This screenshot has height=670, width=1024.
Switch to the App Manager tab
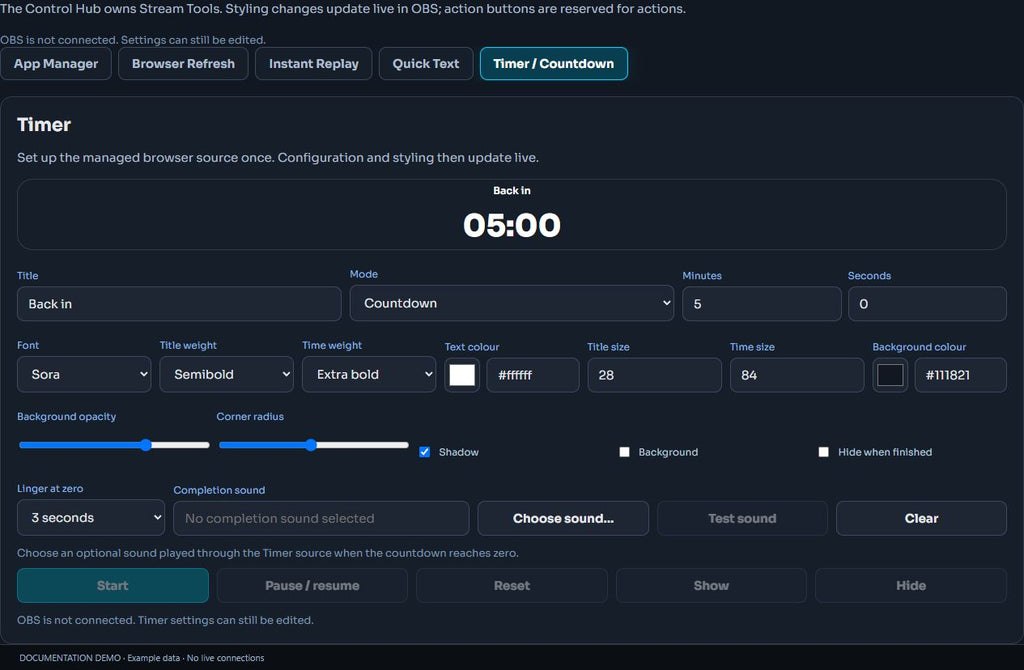tap(56, 63)
